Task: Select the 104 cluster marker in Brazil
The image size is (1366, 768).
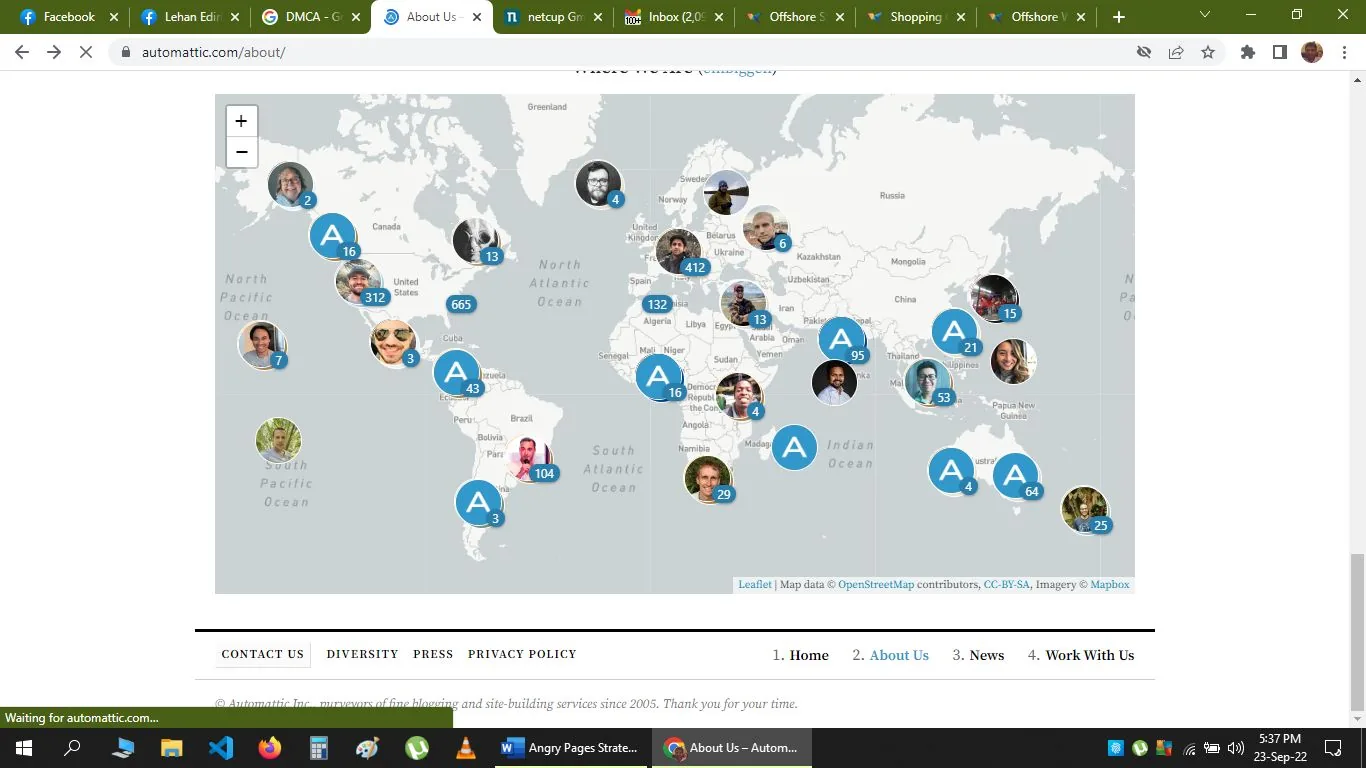Action: (x=531, y=458)
